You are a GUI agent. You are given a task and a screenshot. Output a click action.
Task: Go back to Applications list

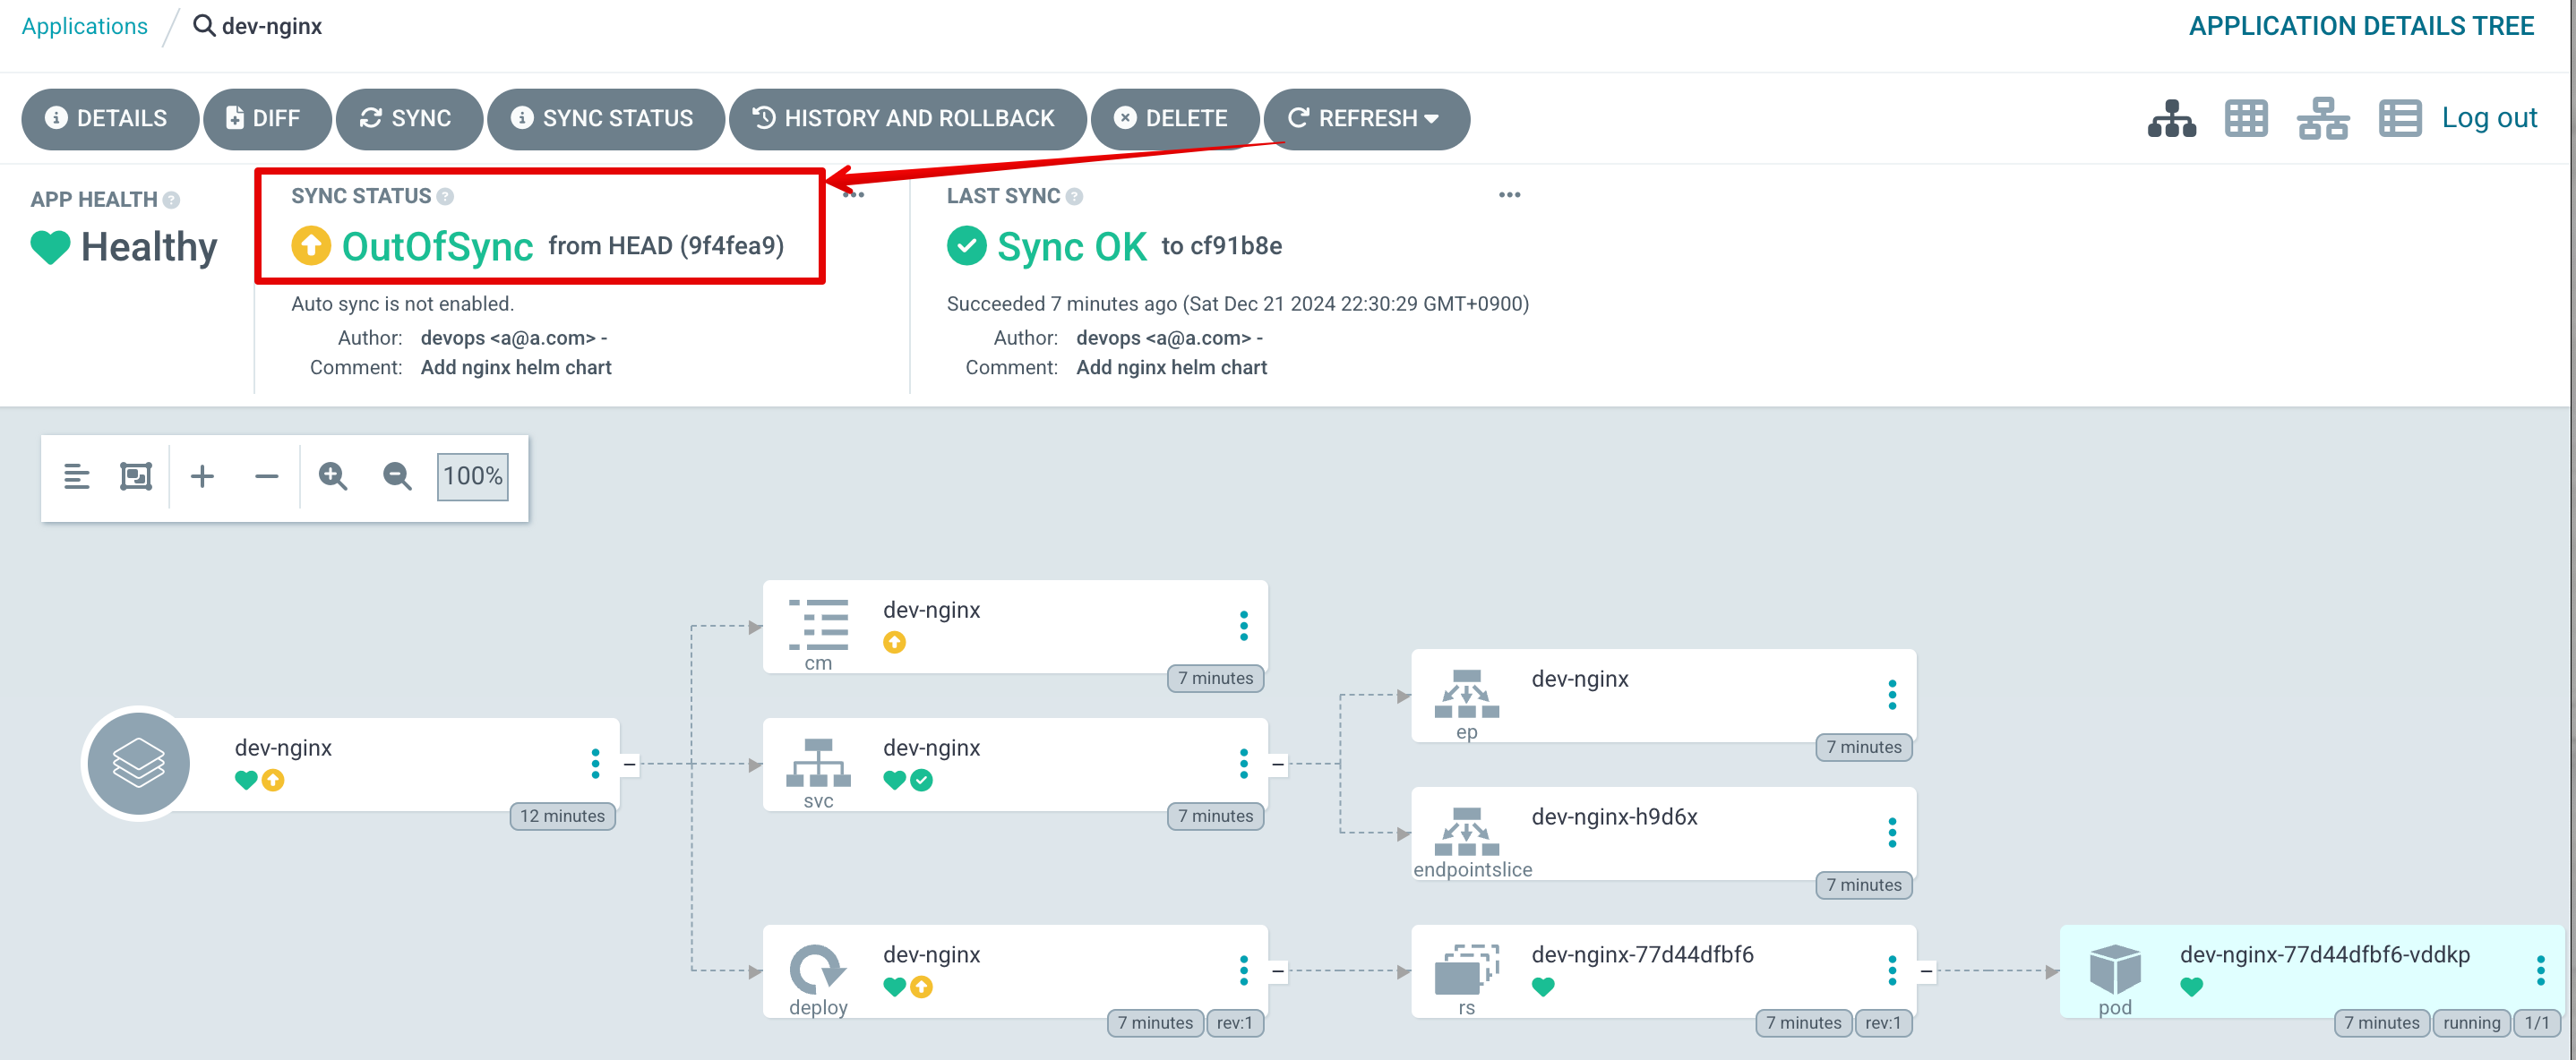point(85,26)
